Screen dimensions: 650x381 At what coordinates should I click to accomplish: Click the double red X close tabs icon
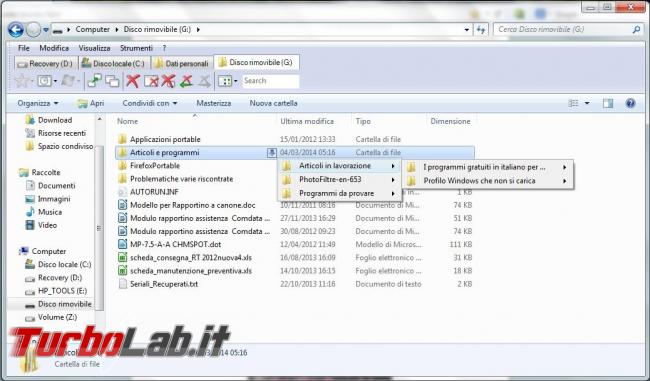pyautogui.click(x=168, y=81)
